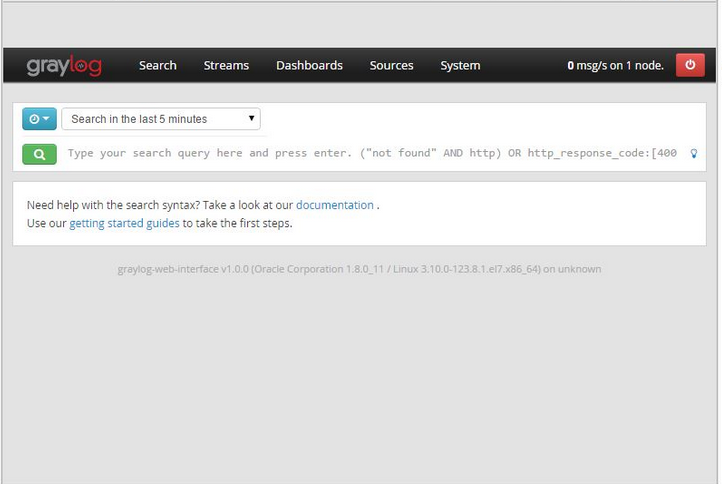The image size is (722, 484).
Task: Open the System menu
Action: pos(460,65)
